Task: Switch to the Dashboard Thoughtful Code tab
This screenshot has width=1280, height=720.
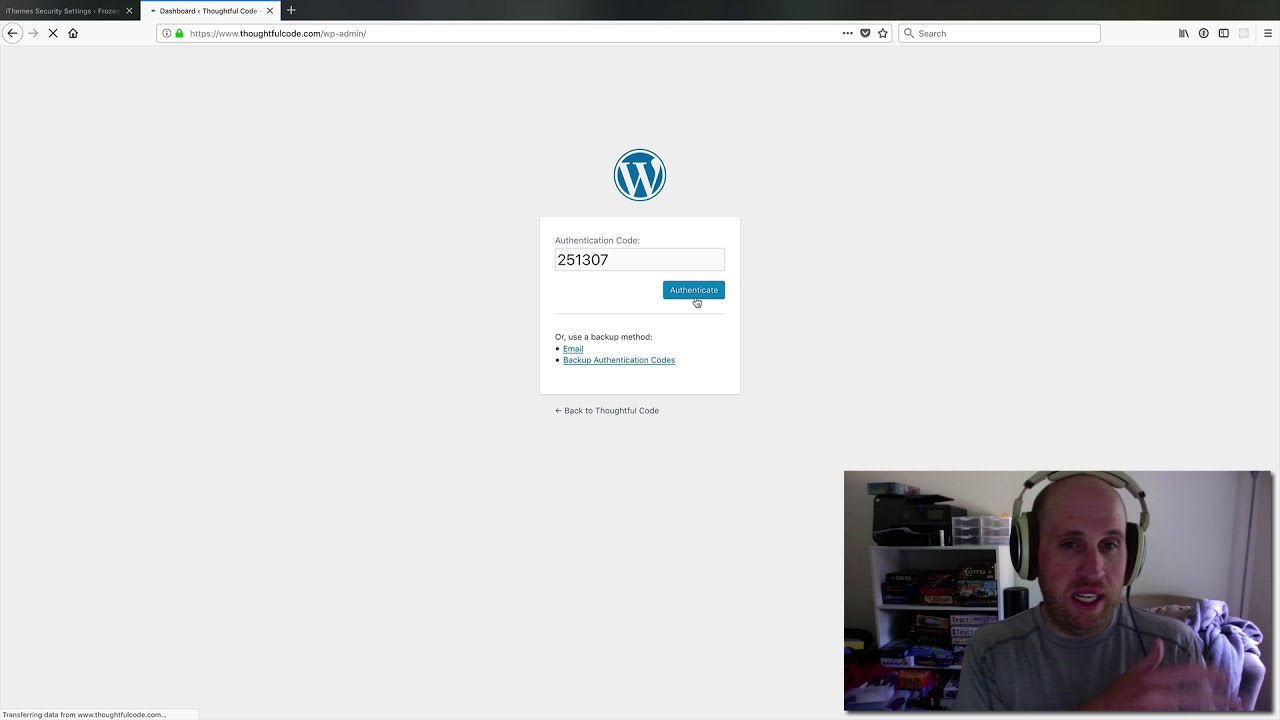Action: tap(207, 10)
